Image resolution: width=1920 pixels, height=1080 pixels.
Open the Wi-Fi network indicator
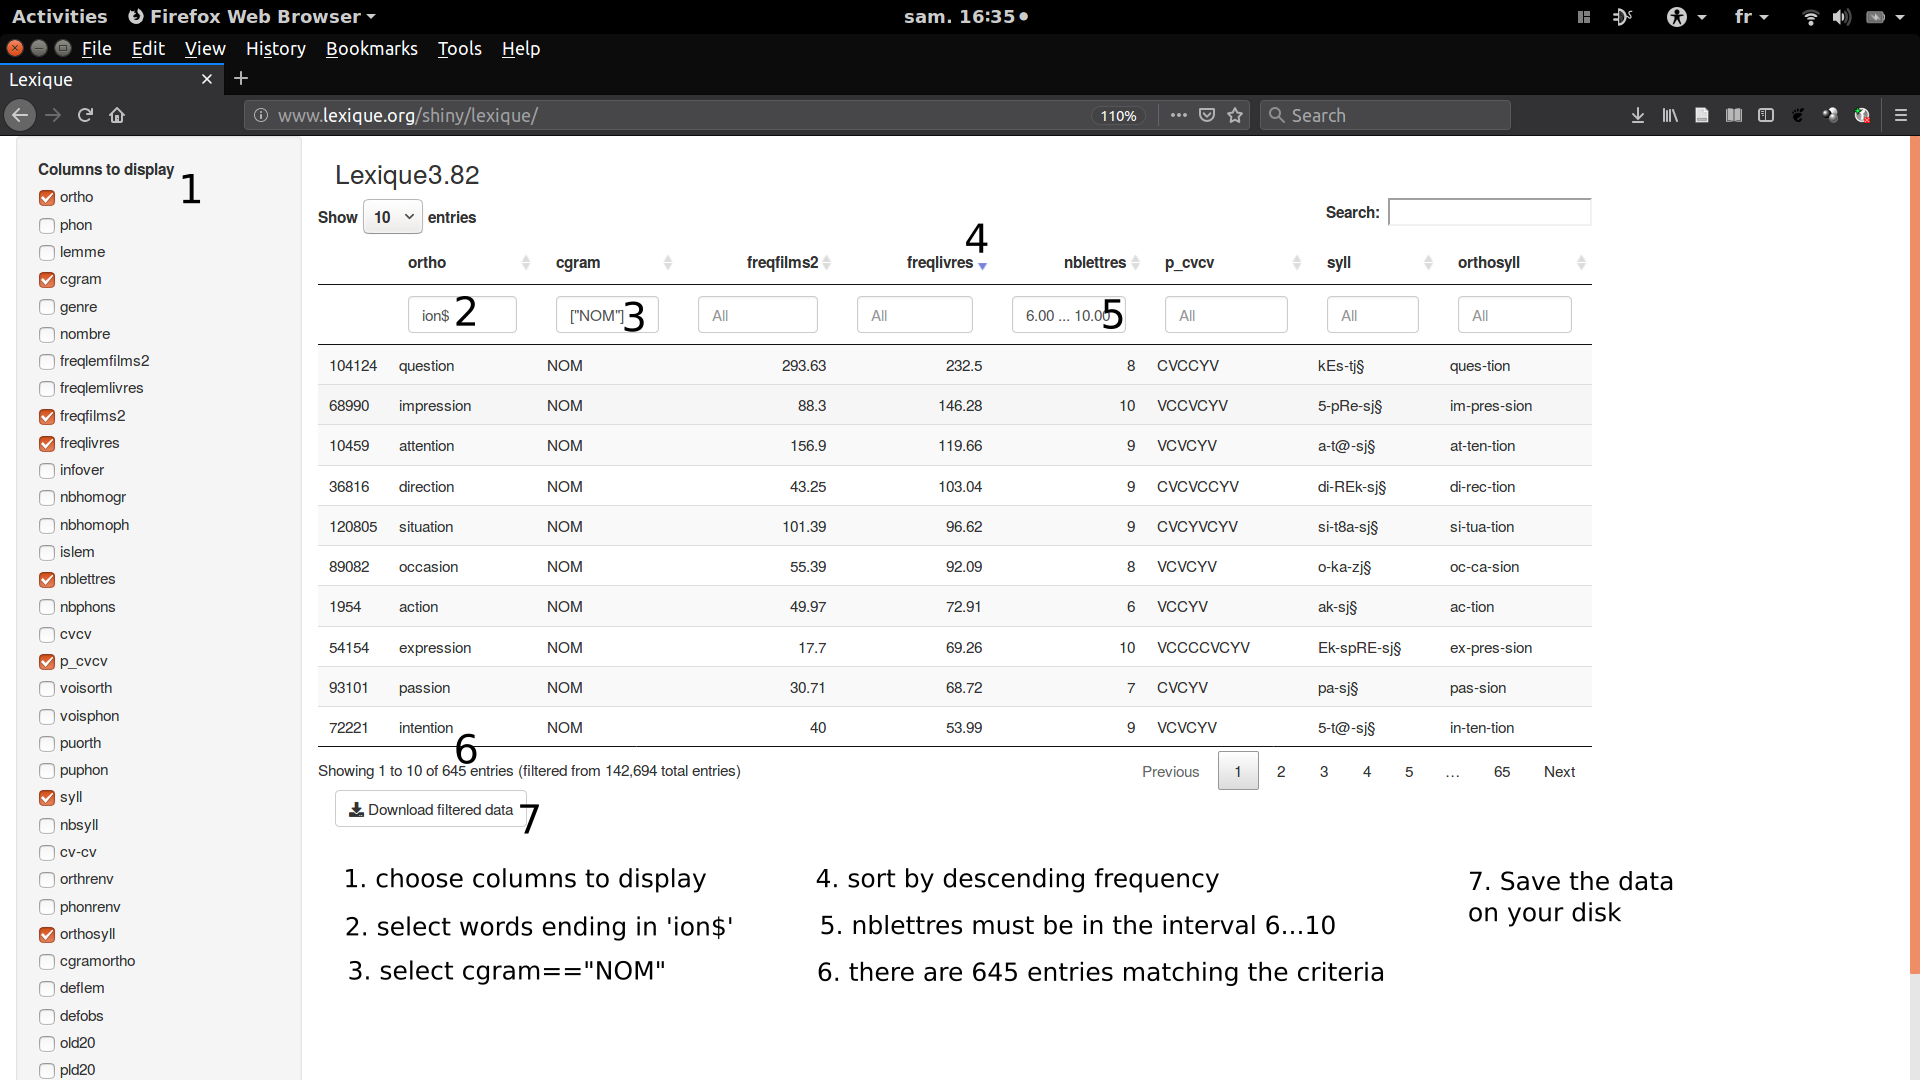click(x=1810, y=17)
